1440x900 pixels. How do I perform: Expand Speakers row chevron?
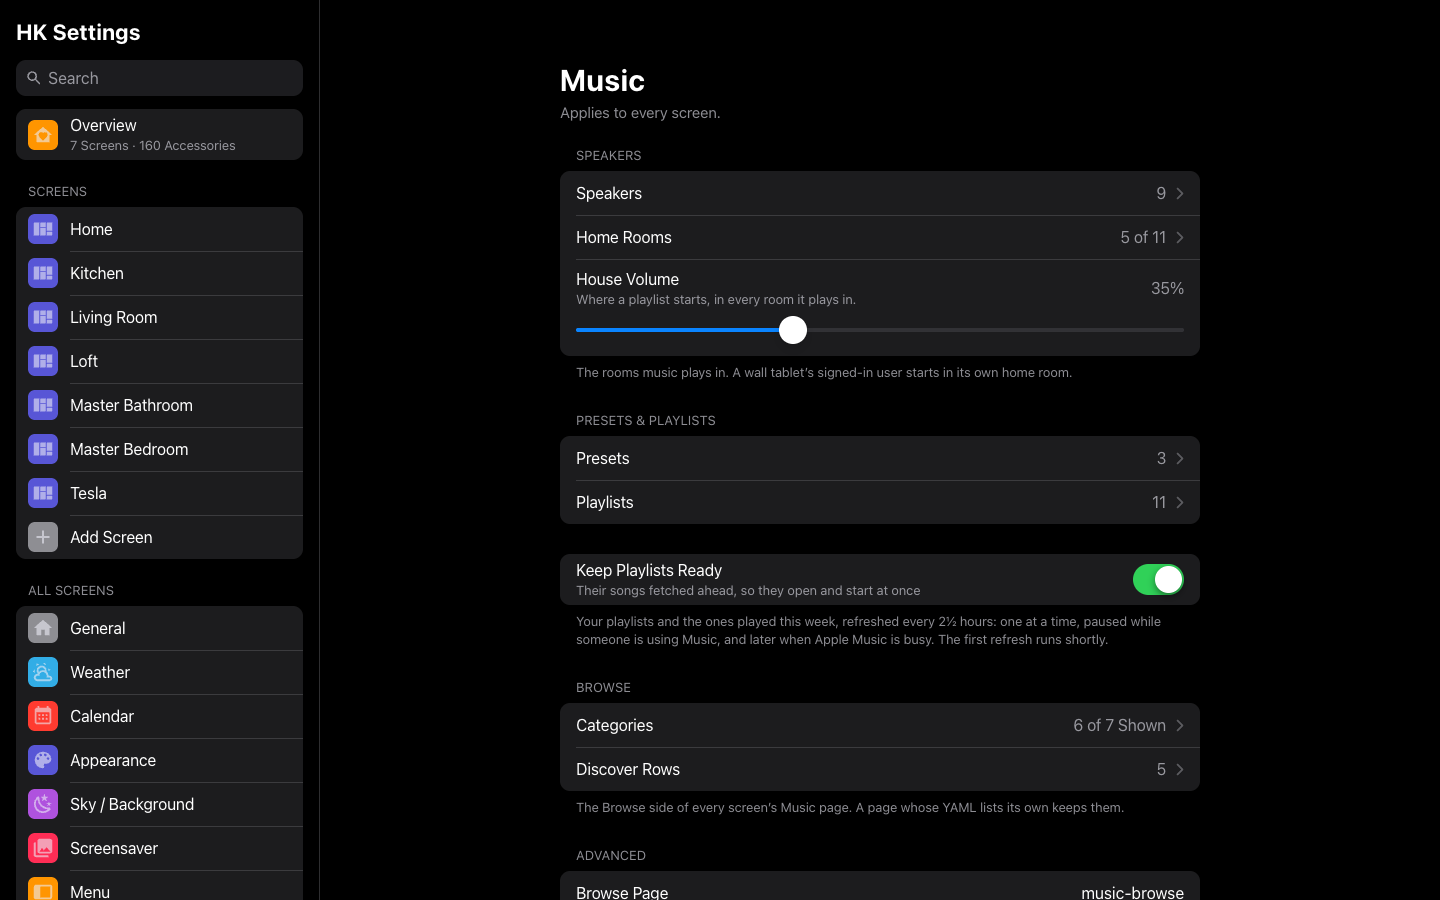click(x=1180, y=193)
